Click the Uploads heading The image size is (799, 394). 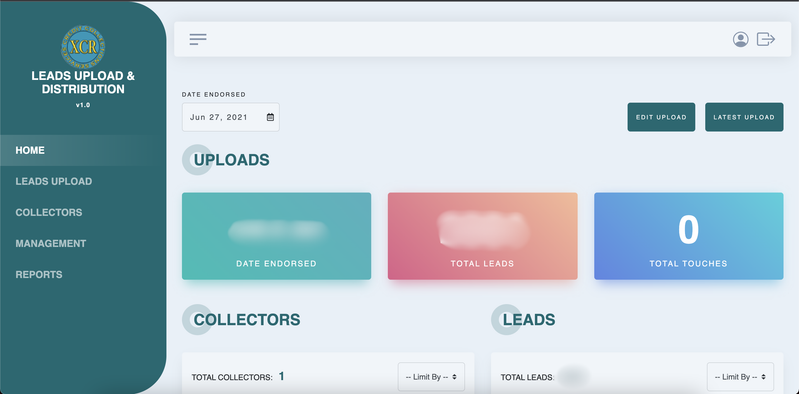231,160
